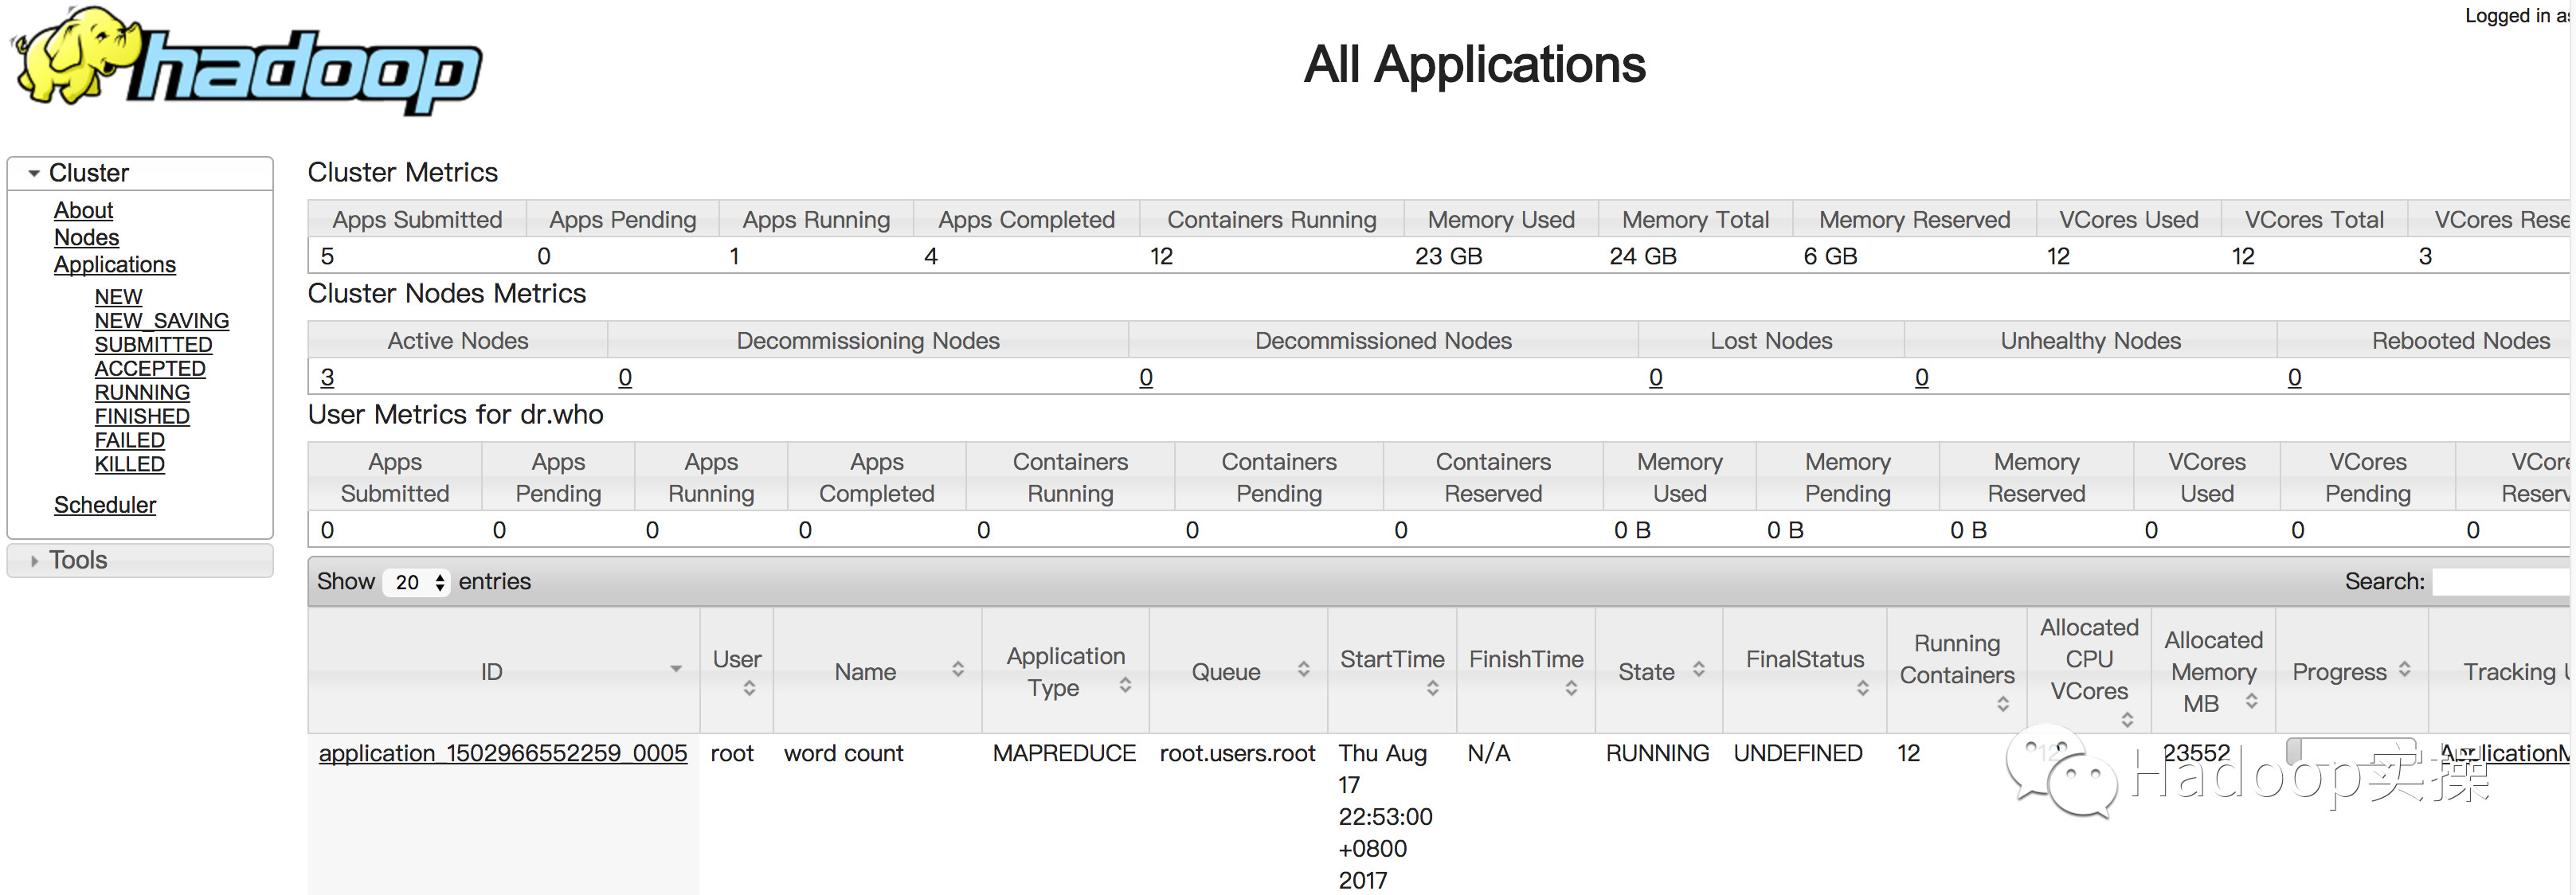The width and height of the screenshot is (2576, 895).
Task: Sort table by Name column
Action: tap(877, 672)
